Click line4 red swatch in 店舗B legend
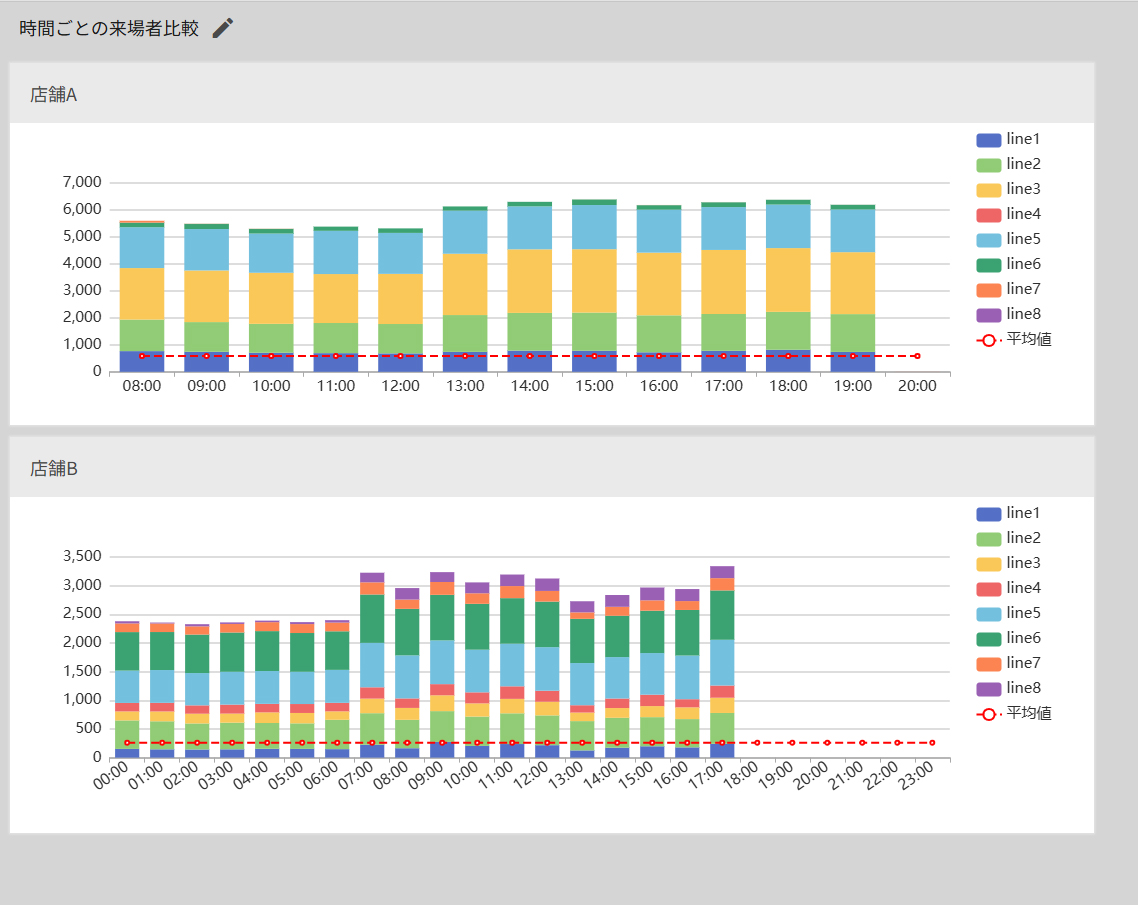1138x905 pixels. click(x=988, y=589)
